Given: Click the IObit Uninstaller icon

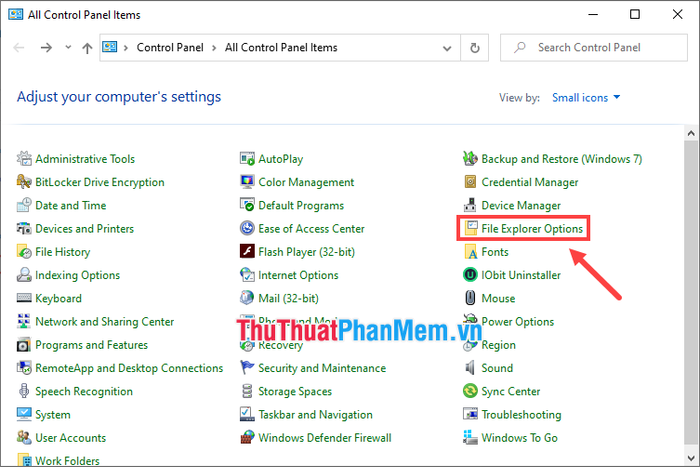Looking at the screenshot, I should [x=470, y=275].
